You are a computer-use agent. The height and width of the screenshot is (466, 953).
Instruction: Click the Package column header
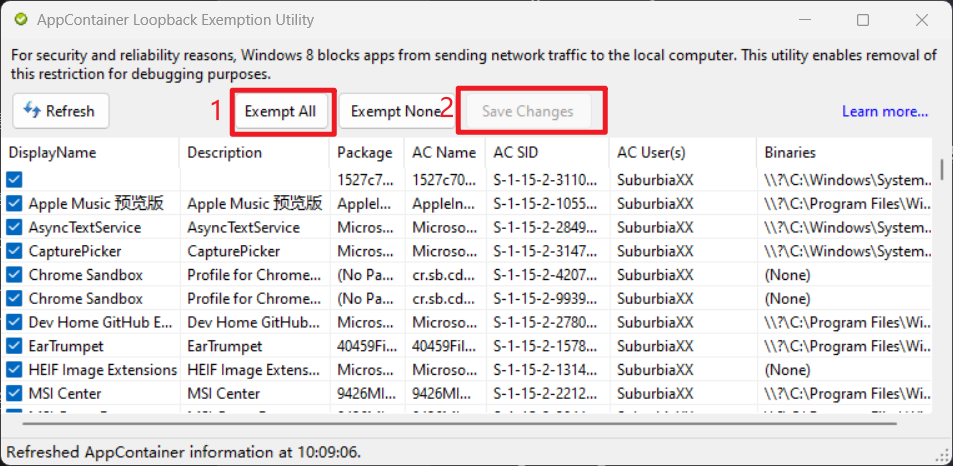(366, 153)
